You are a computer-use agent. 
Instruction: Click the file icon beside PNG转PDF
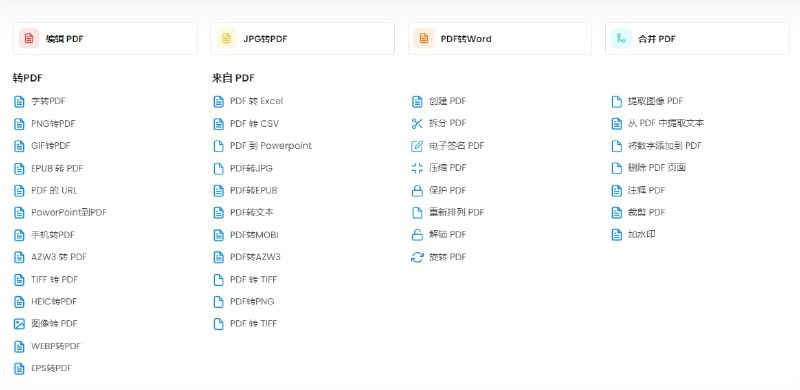tap(19, 124)
